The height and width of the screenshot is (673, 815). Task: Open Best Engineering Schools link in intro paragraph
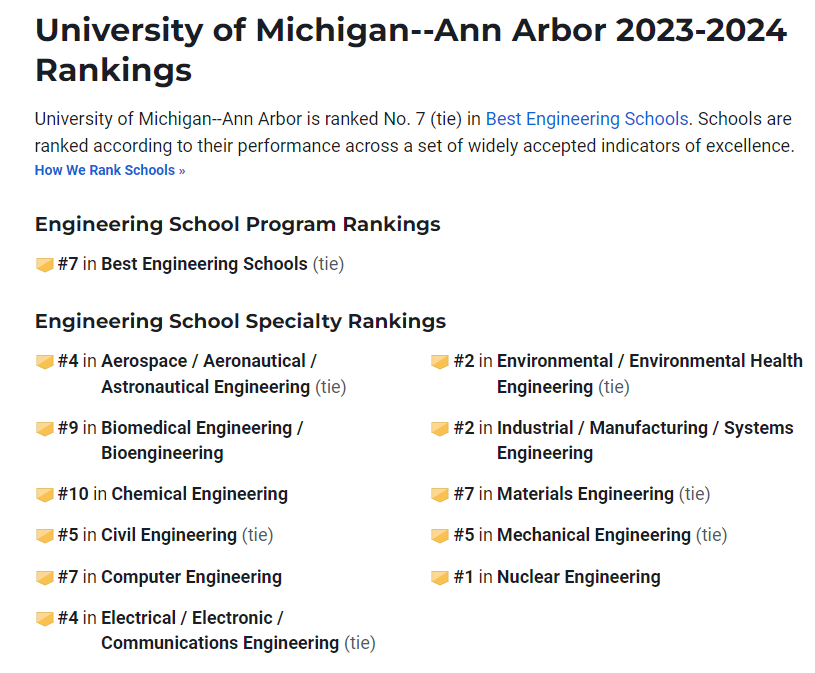click(587, 119)
